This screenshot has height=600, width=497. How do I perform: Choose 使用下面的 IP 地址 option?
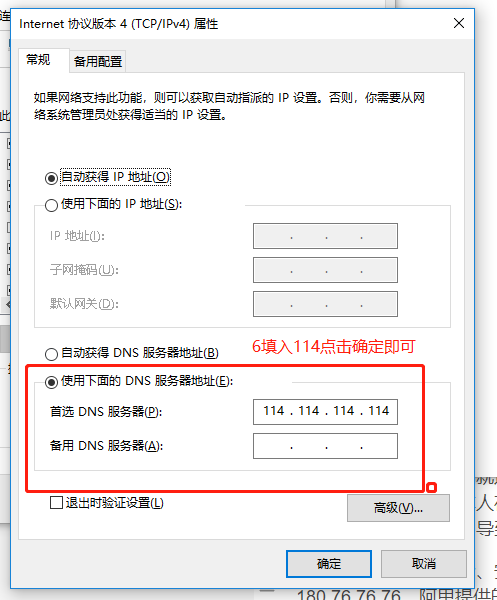coord(51,205)
